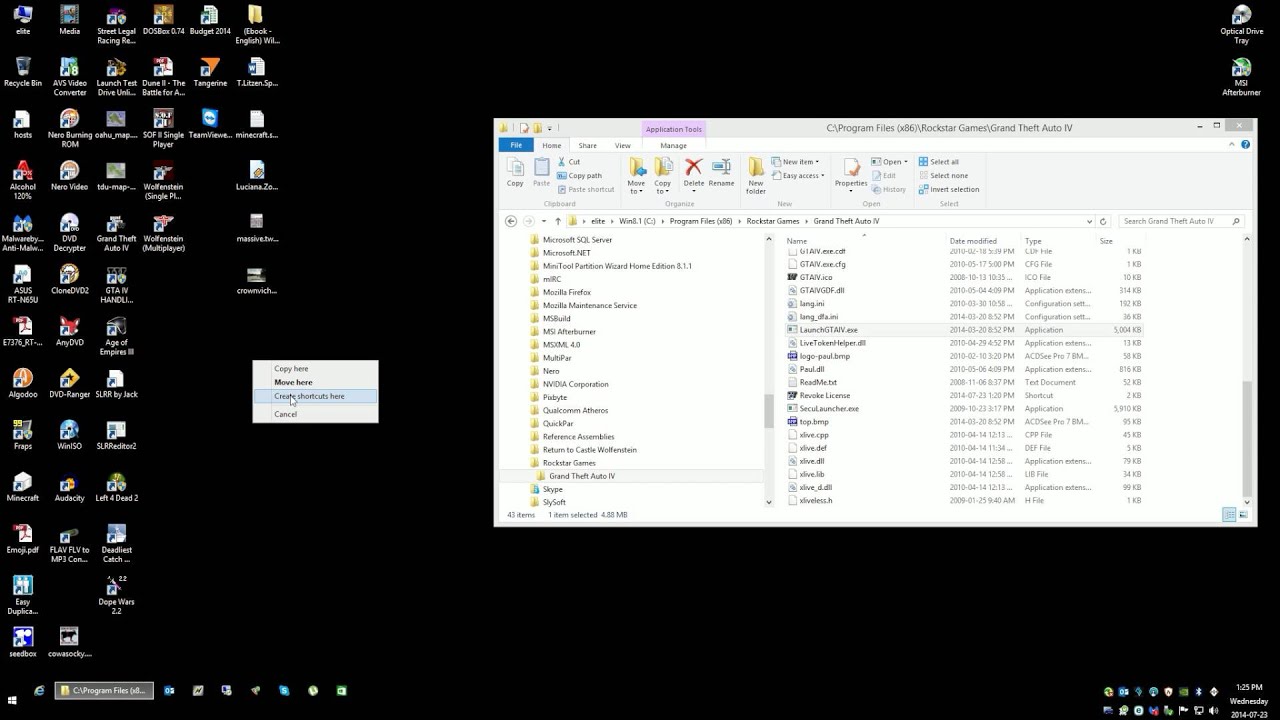Select the Minecraft desktop icon
The height and width of the screenshot is (720, 1280).
[23, 488]
